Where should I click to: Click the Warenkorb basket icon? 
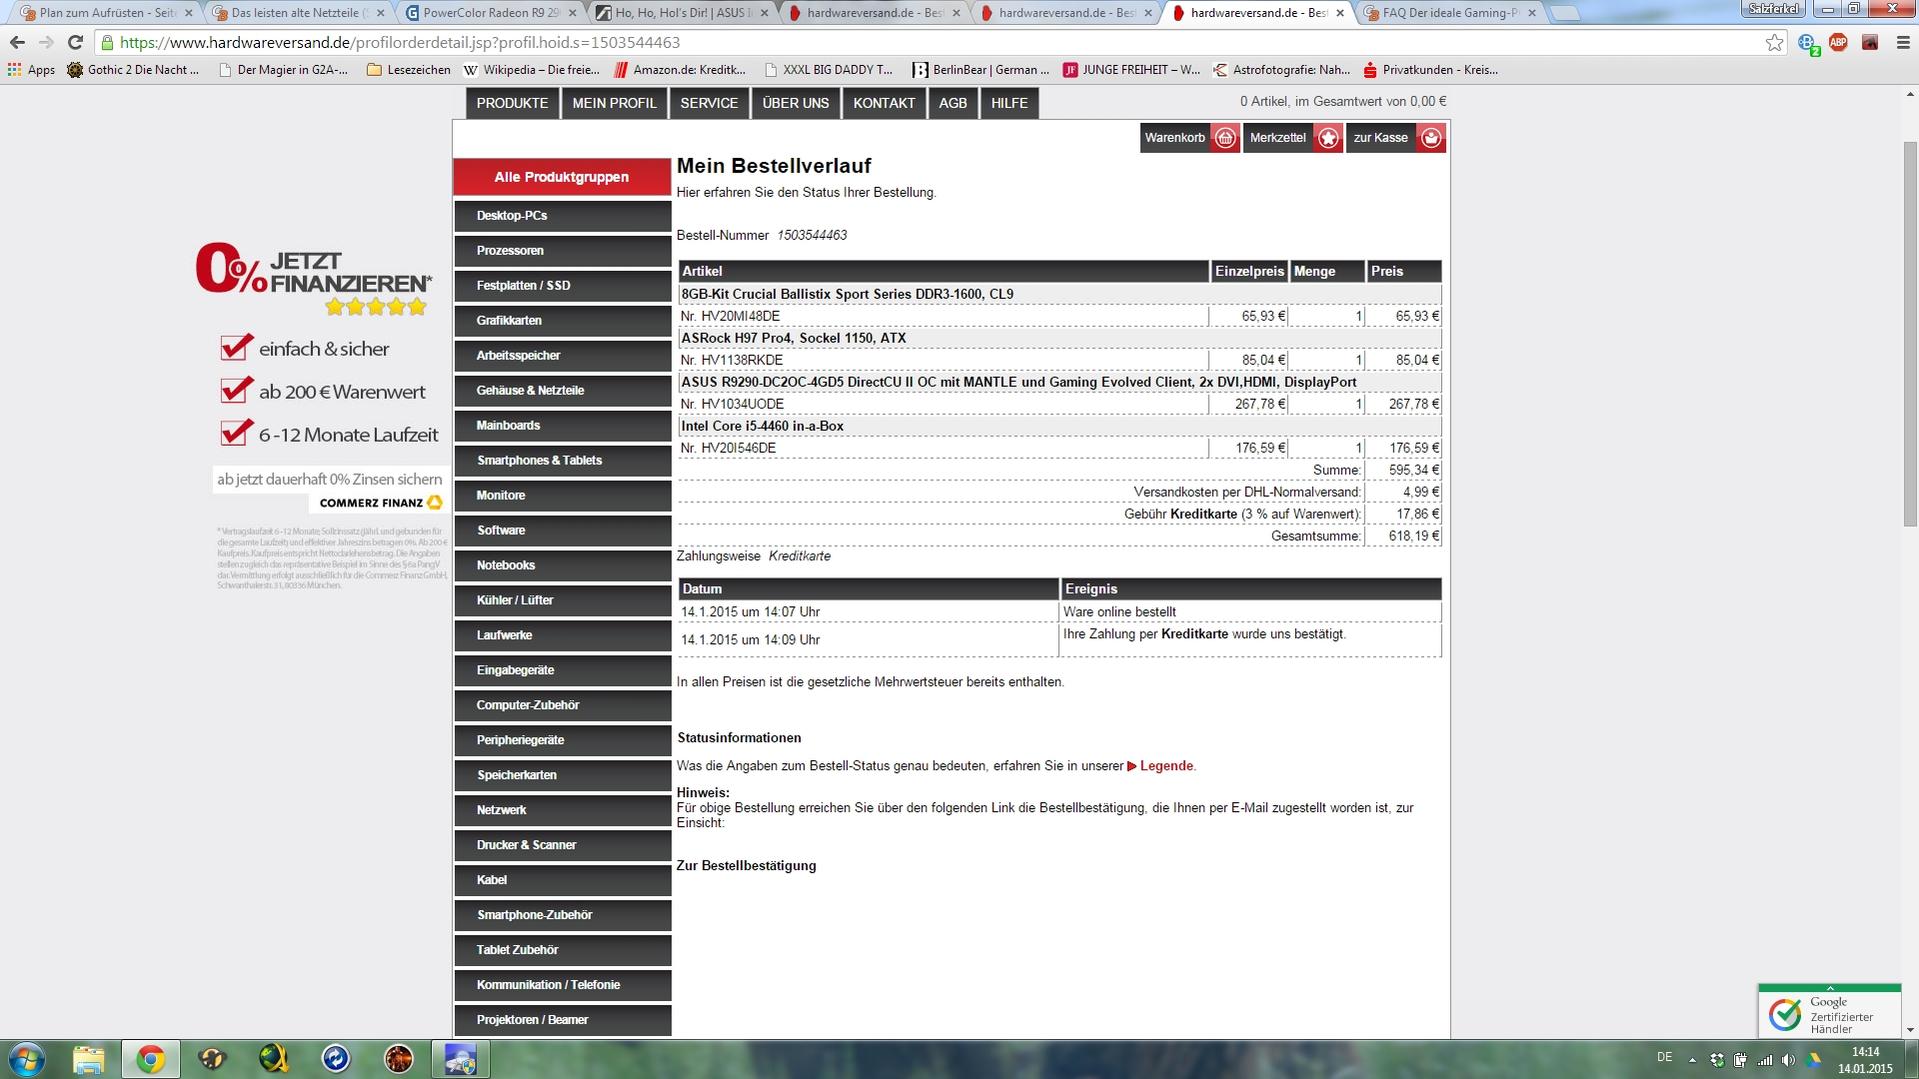click(1225, 138)
